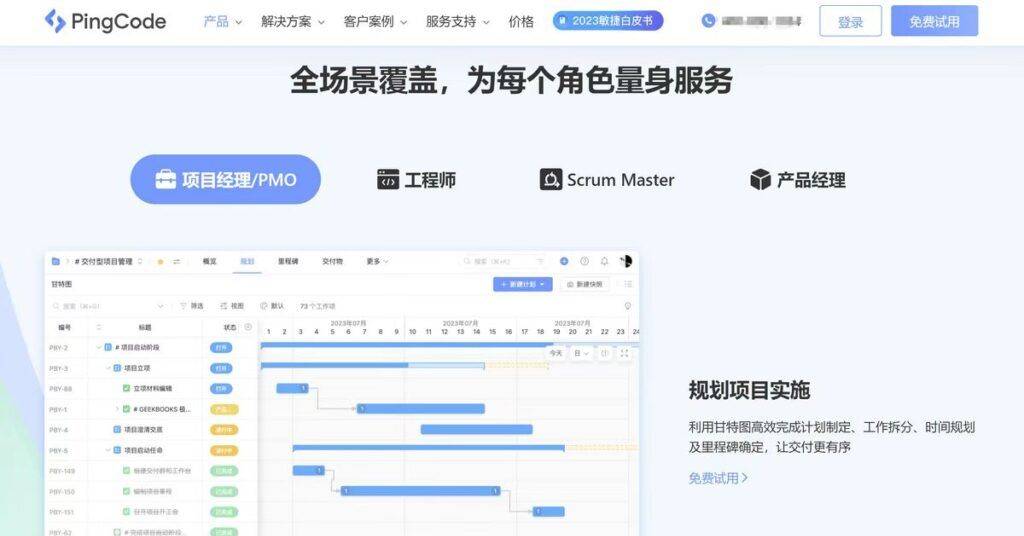
Task: Expand the 客户案例 menu
Action: [x=376, y=22]
